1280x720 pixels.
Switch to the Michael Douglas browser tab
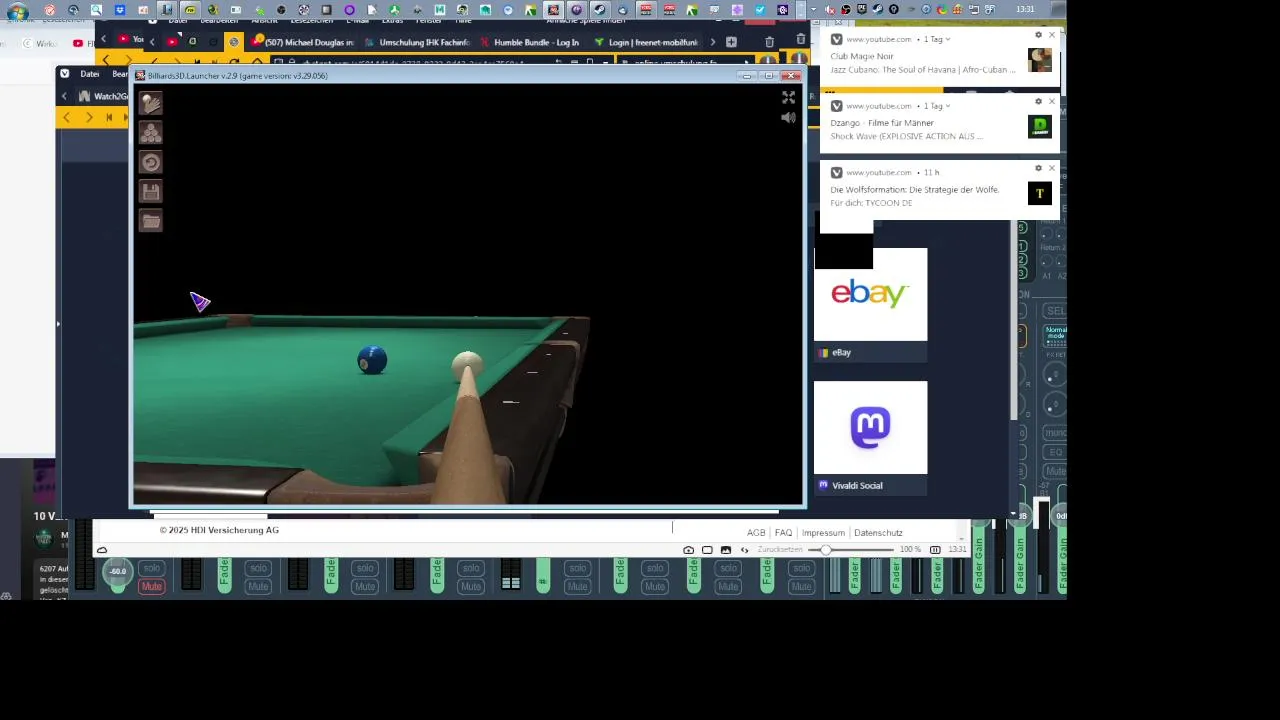click(302, 42)
